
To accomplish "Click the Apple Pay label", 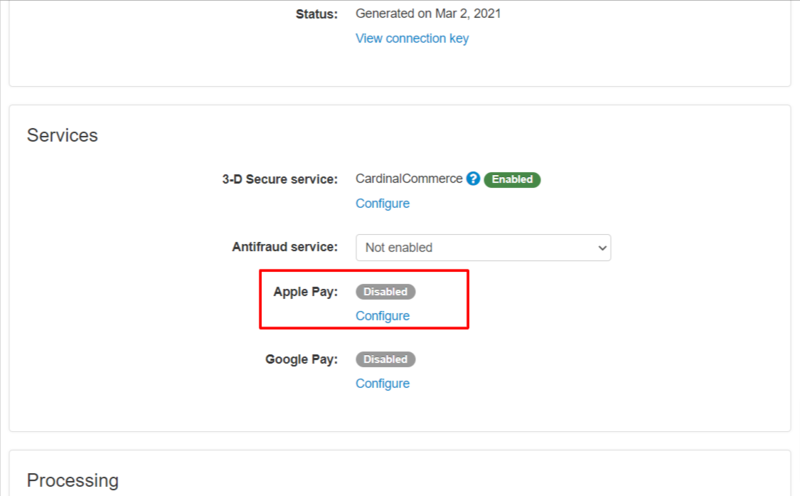I will 305,292.
